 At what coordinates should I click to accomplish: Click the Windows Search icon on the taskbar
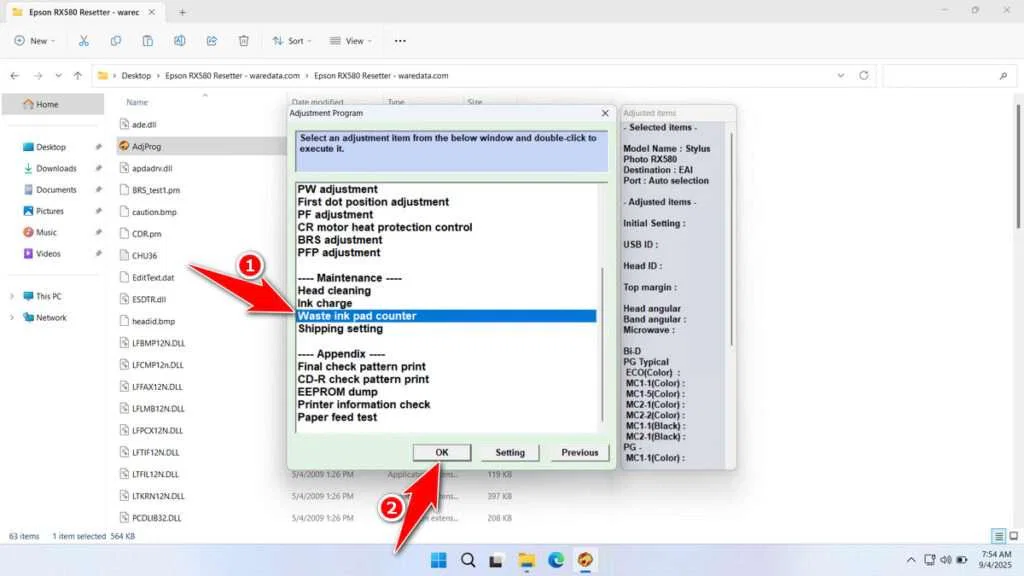tap(467, 560)
